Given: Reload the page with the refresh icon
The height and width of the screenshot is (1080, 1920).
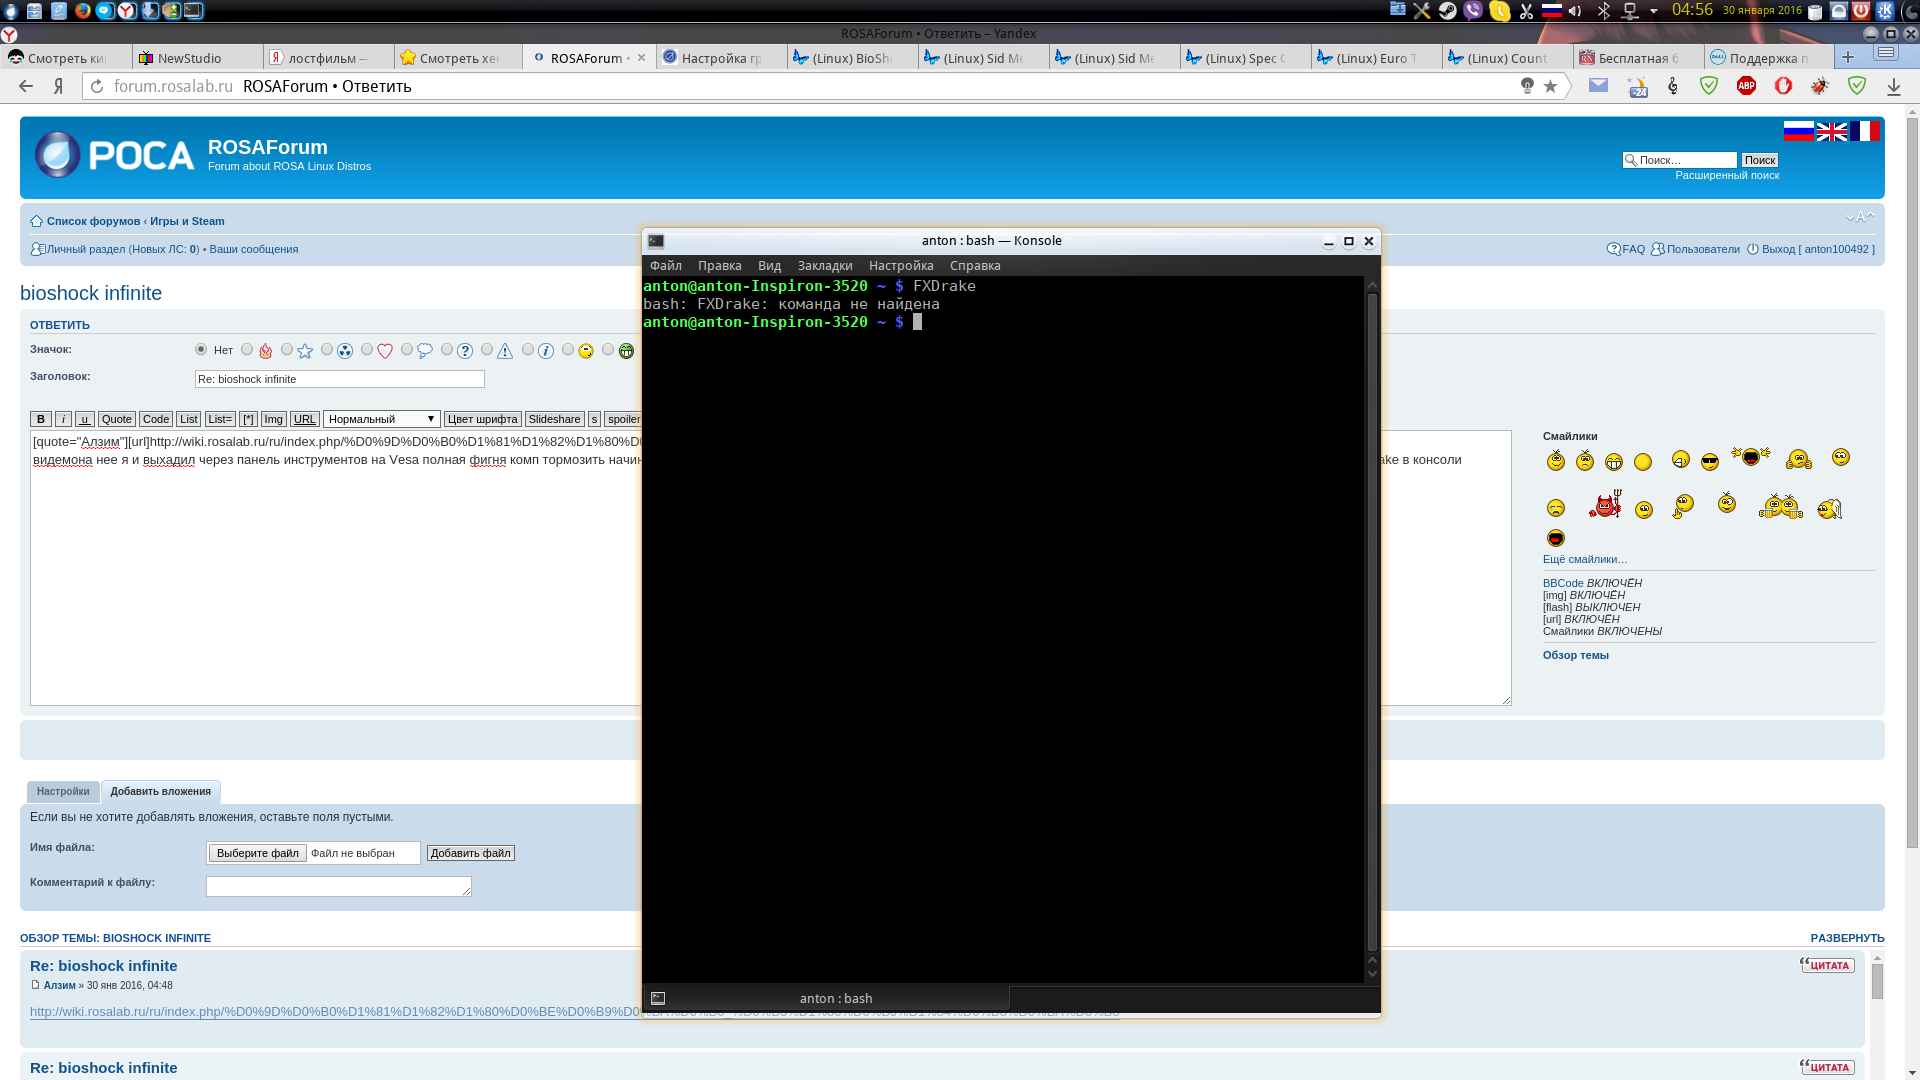Looking at the screenshot, I should [97, 86].
